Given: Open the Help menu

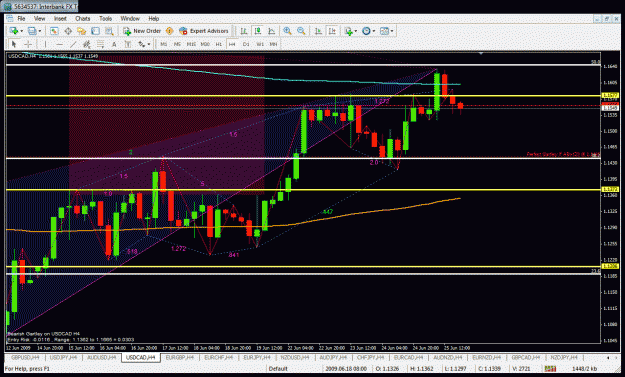Looking at the screenshot, I should 153,18.
